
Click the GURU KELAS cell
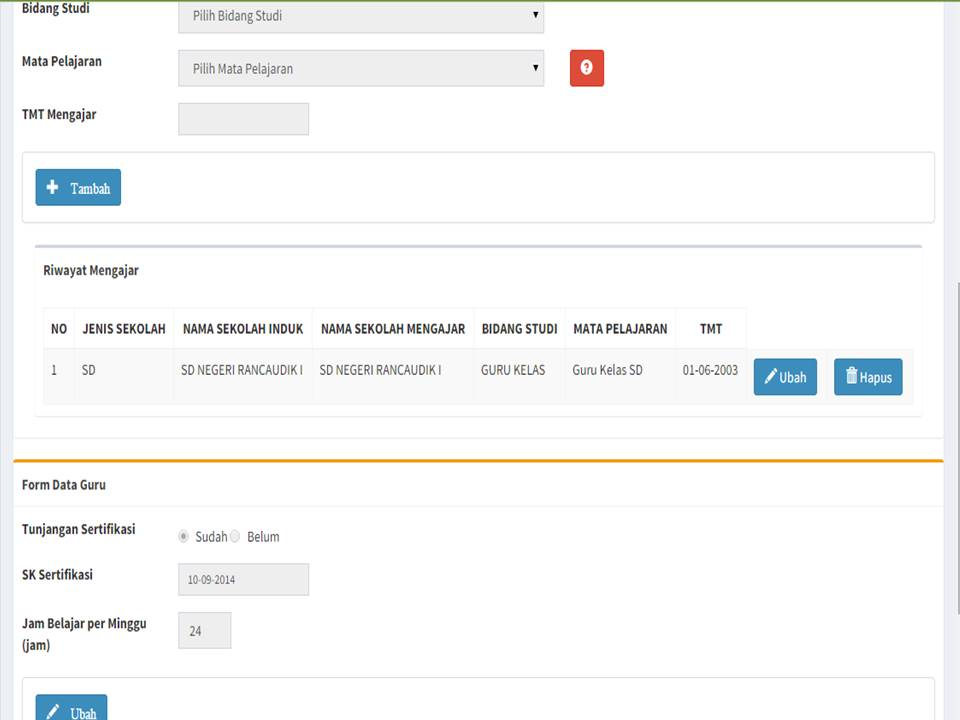click(512, 370)
